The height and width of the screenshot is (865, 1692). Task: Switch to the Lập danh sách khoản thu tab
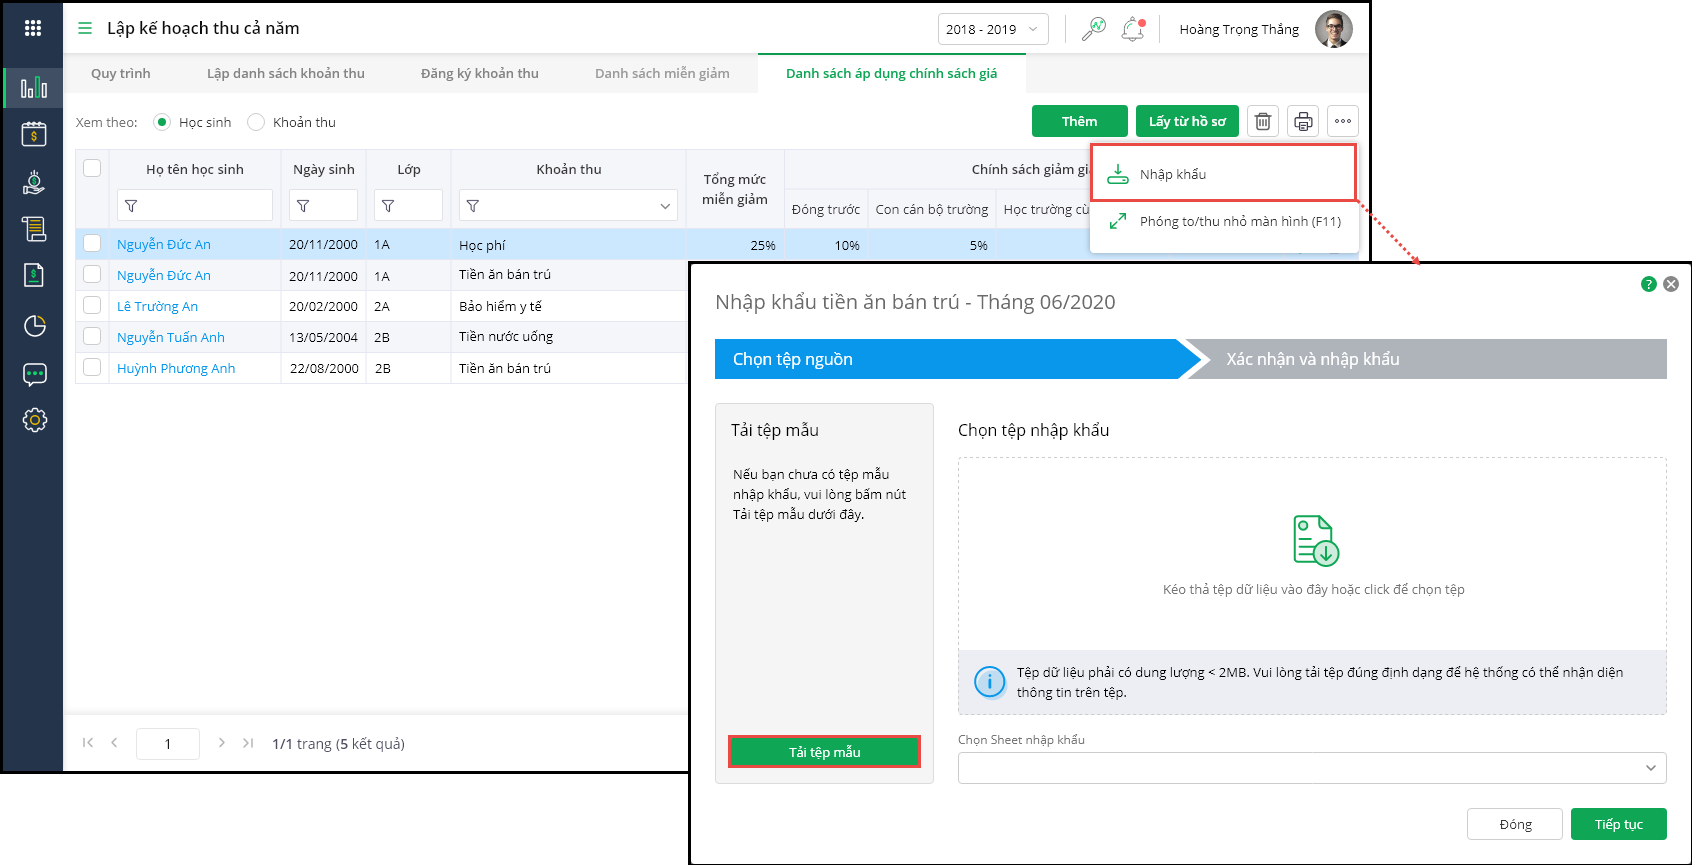click(286, 73)
